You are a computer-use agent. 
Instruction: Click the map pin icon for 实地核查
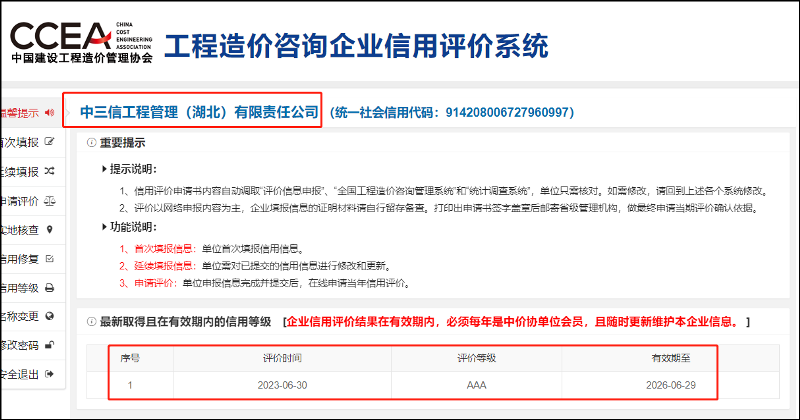tap(49, 229)
